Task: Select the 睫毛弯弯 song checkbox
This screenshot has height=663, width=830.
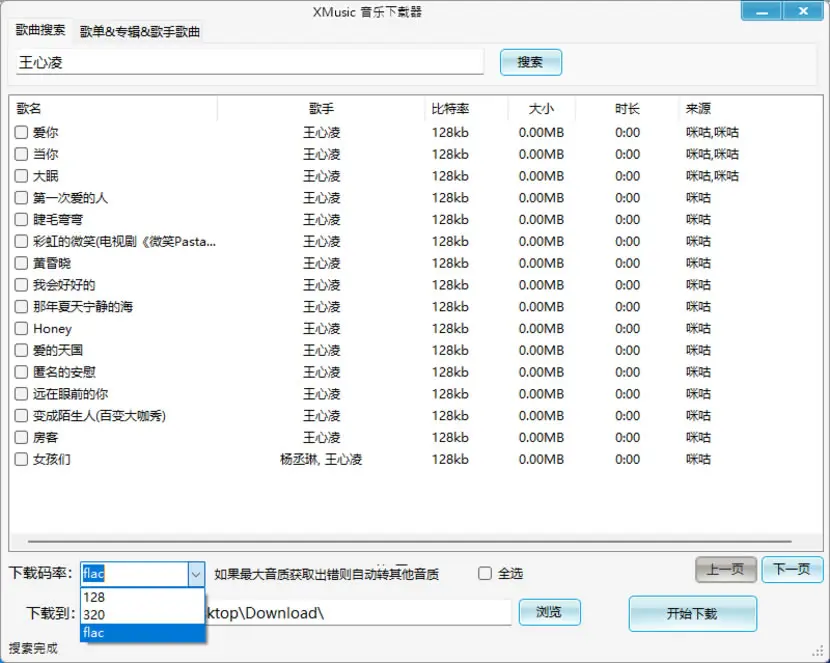Action: (21, 220)
